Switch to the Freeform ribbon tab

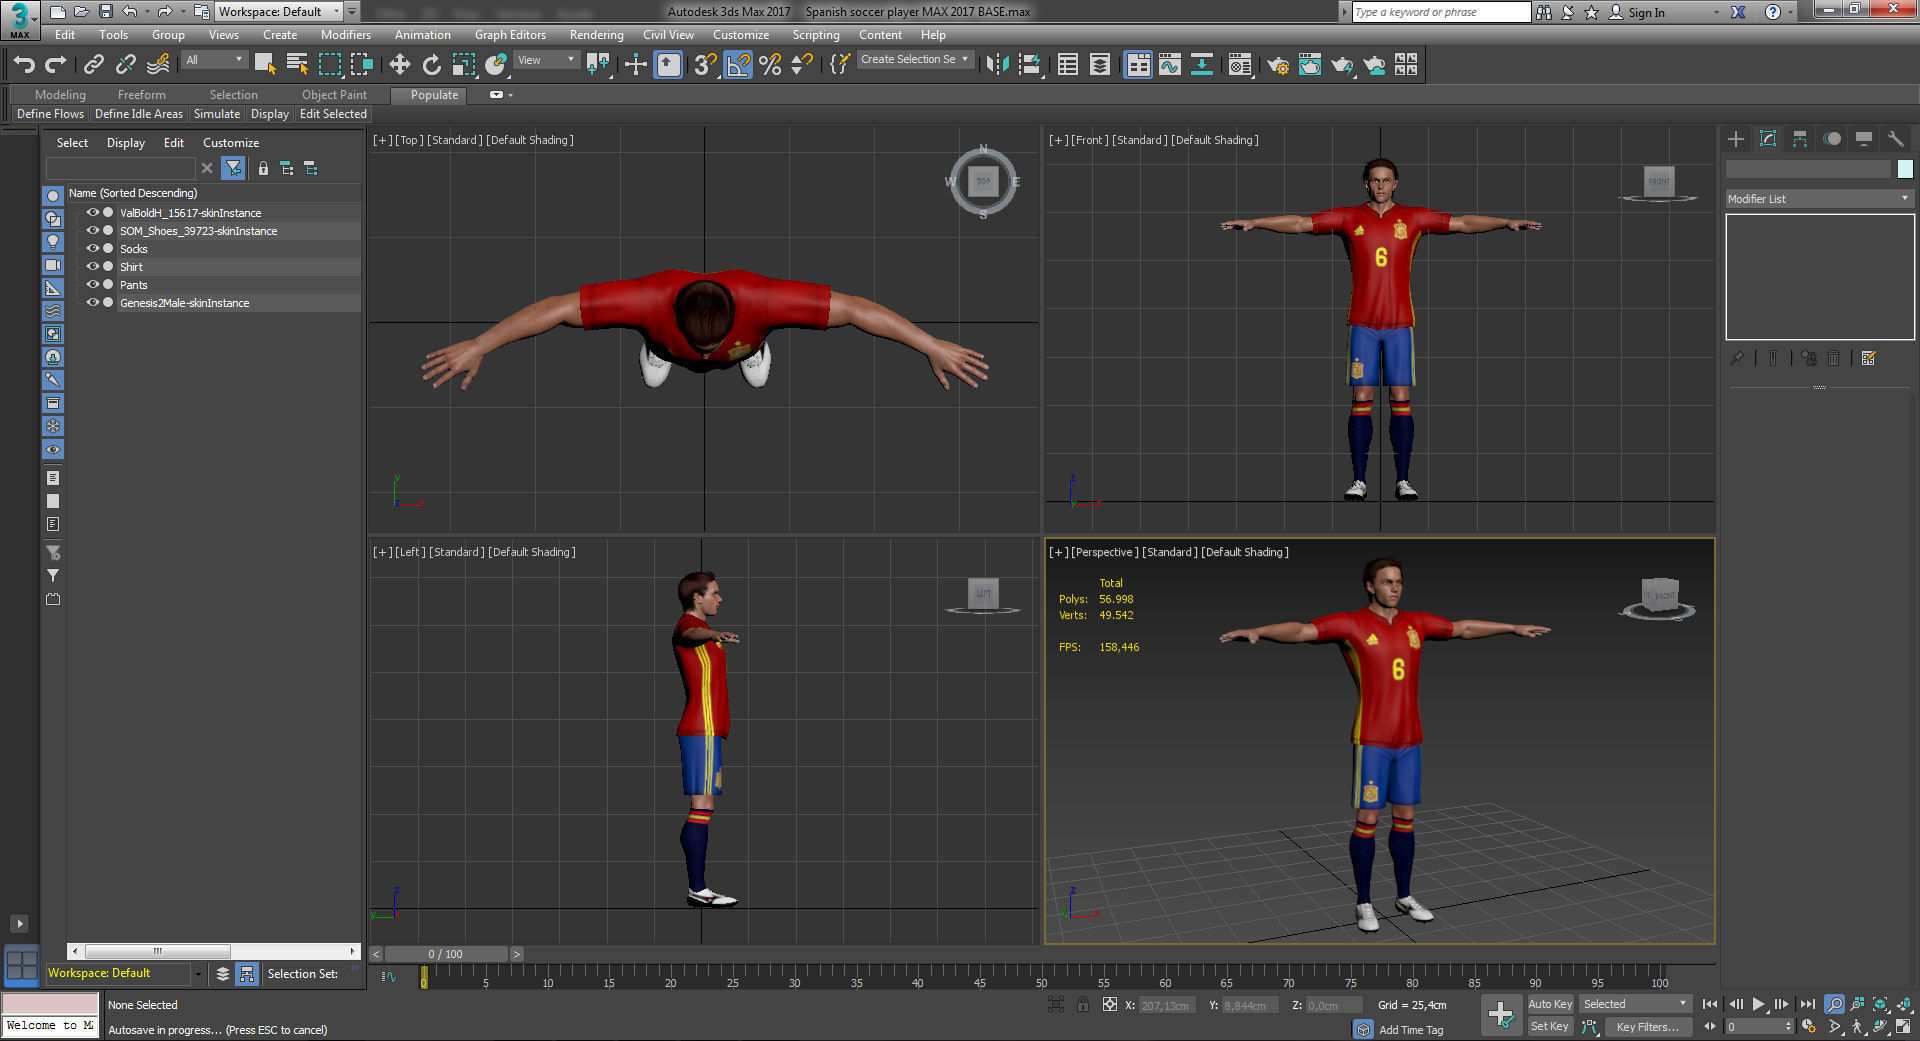(142, 95)
